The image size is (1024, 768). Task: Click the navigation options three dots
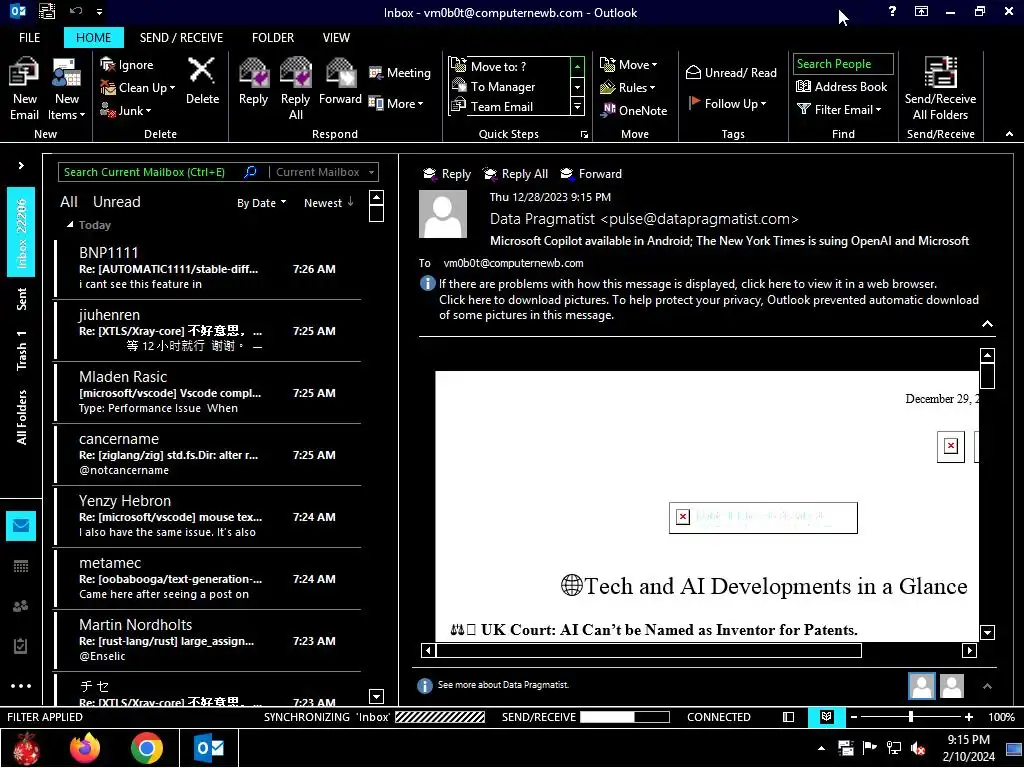point(21,686)
